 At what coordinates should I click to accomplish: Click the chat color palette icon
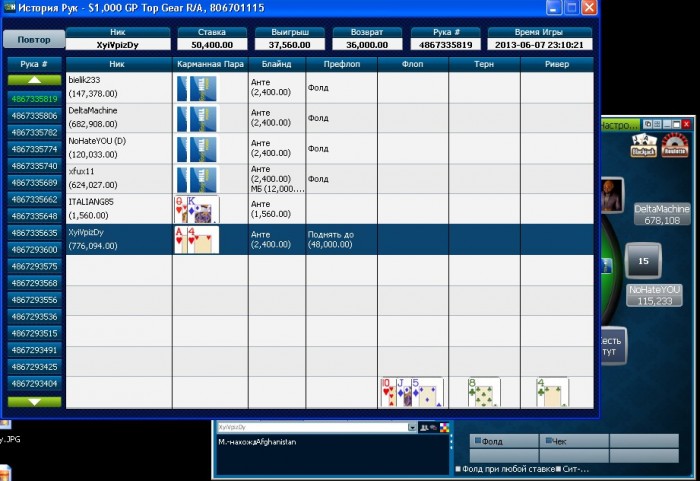(x=445, y=428)
